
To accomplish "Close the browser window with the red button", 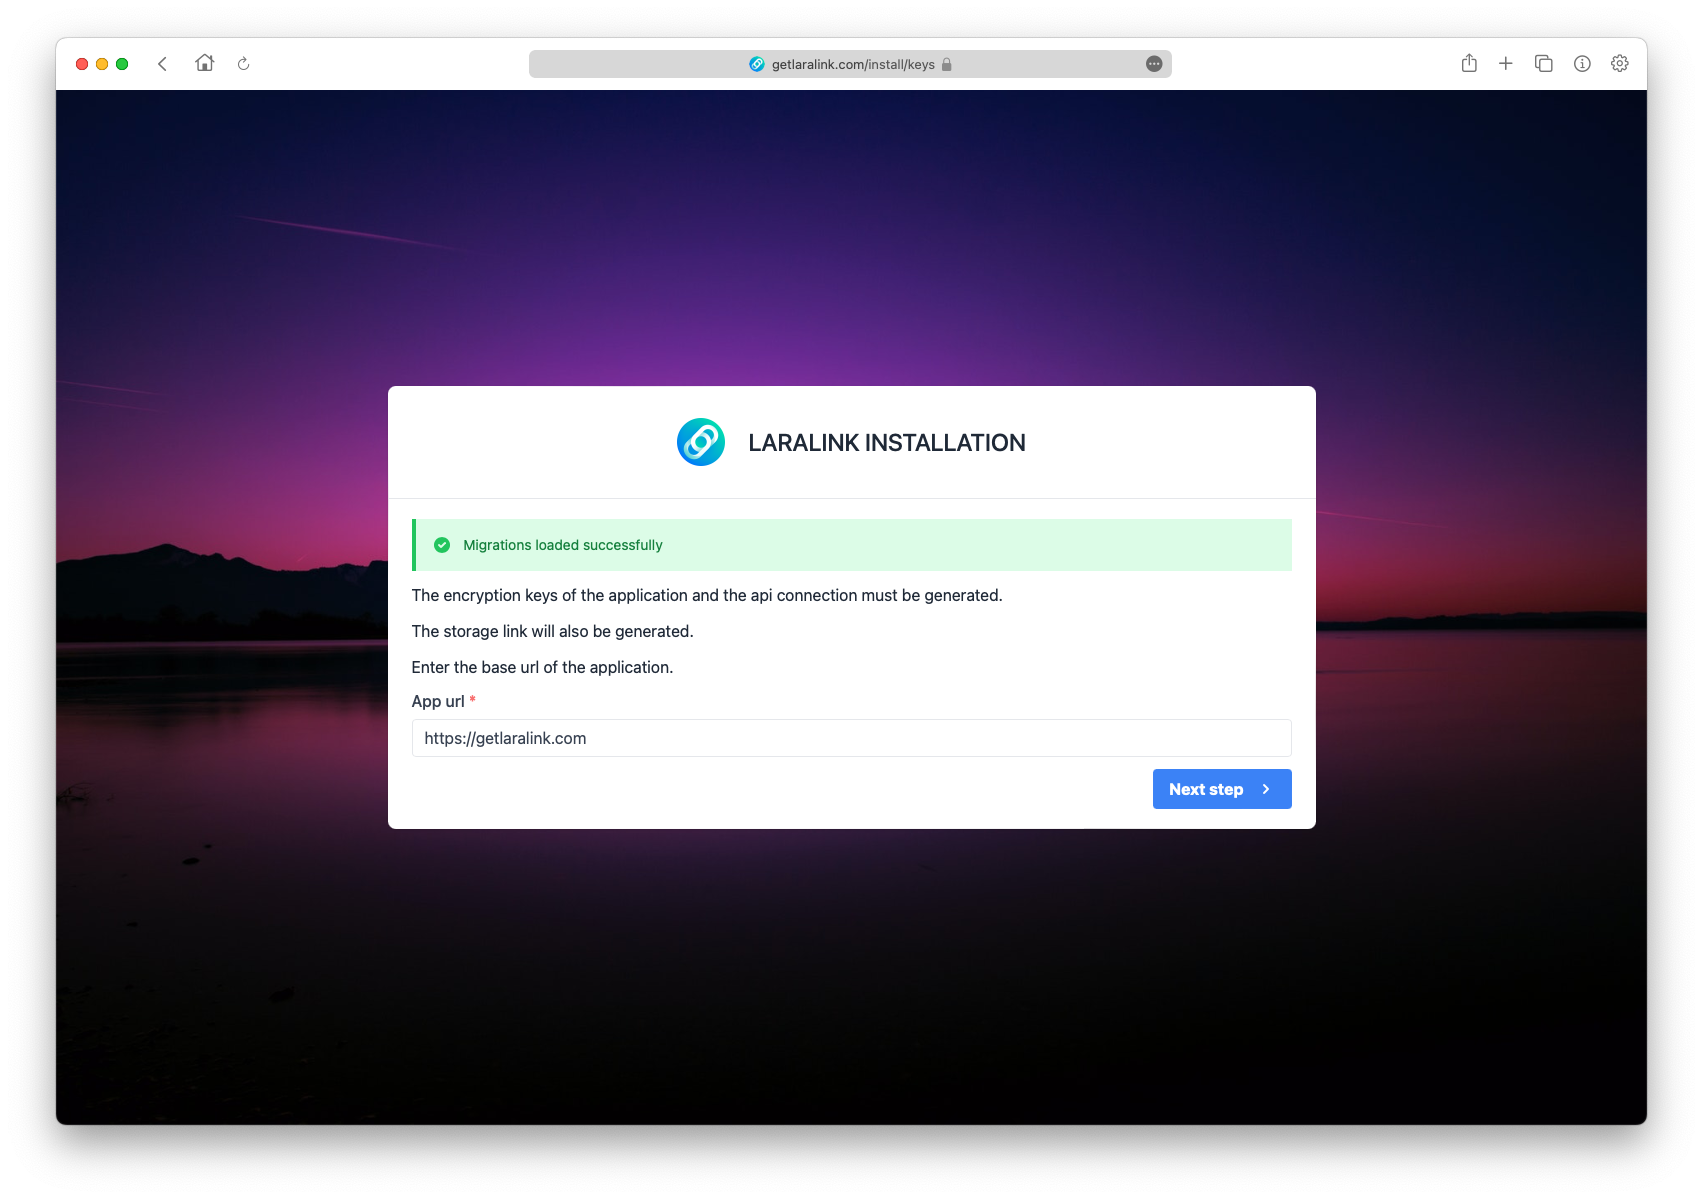I will tap(82, 64).
